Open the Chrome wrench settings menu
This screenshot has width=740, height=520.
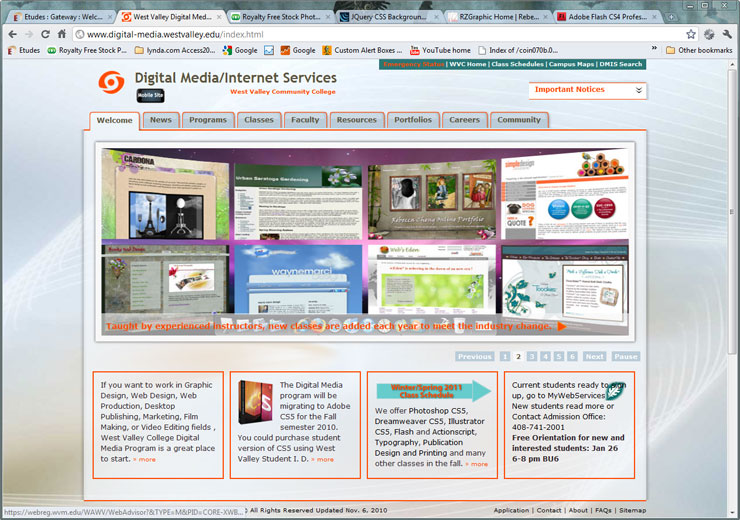[727, 34]
